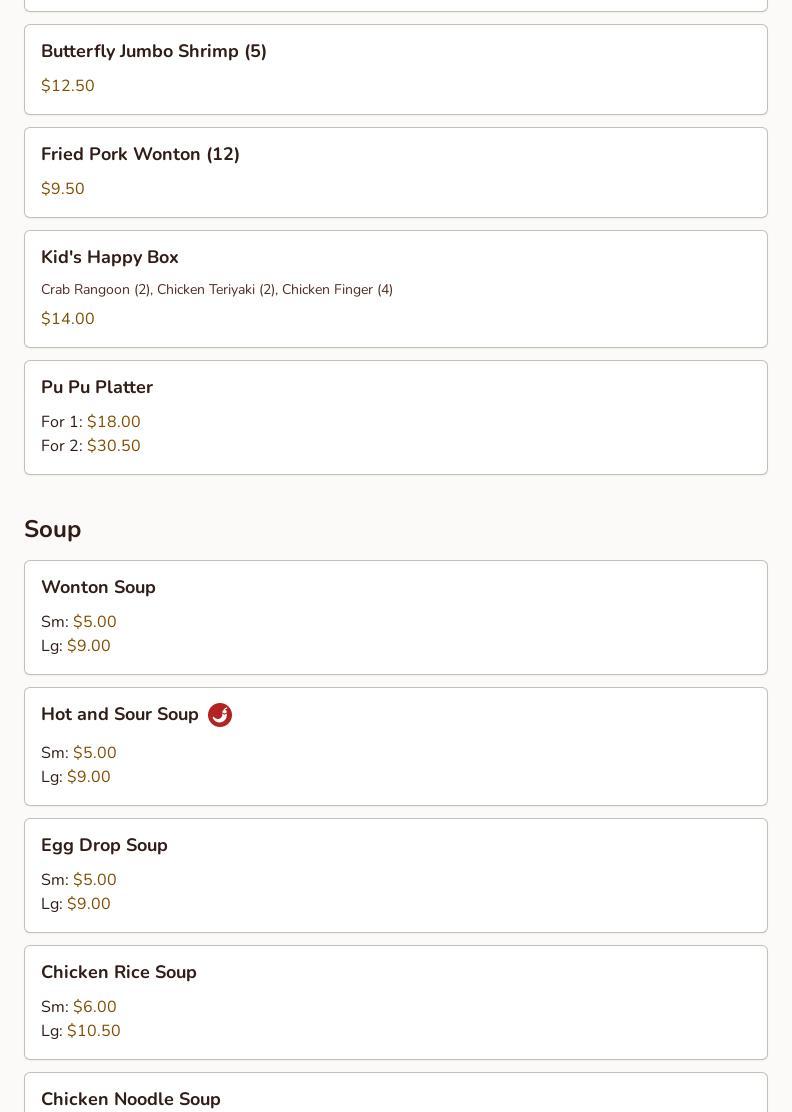Select the Wonton Soup item title
792x1112 pixels.
pyautogui.click(x=98, y=587)
